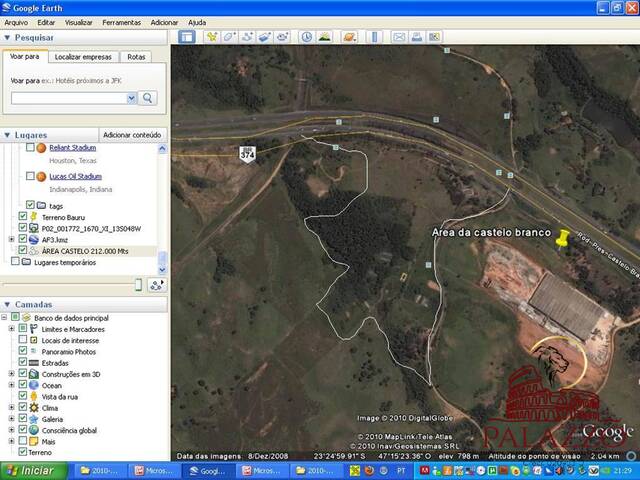Show the ruler tool
This screenshot has width=640, height=480.
374,37
